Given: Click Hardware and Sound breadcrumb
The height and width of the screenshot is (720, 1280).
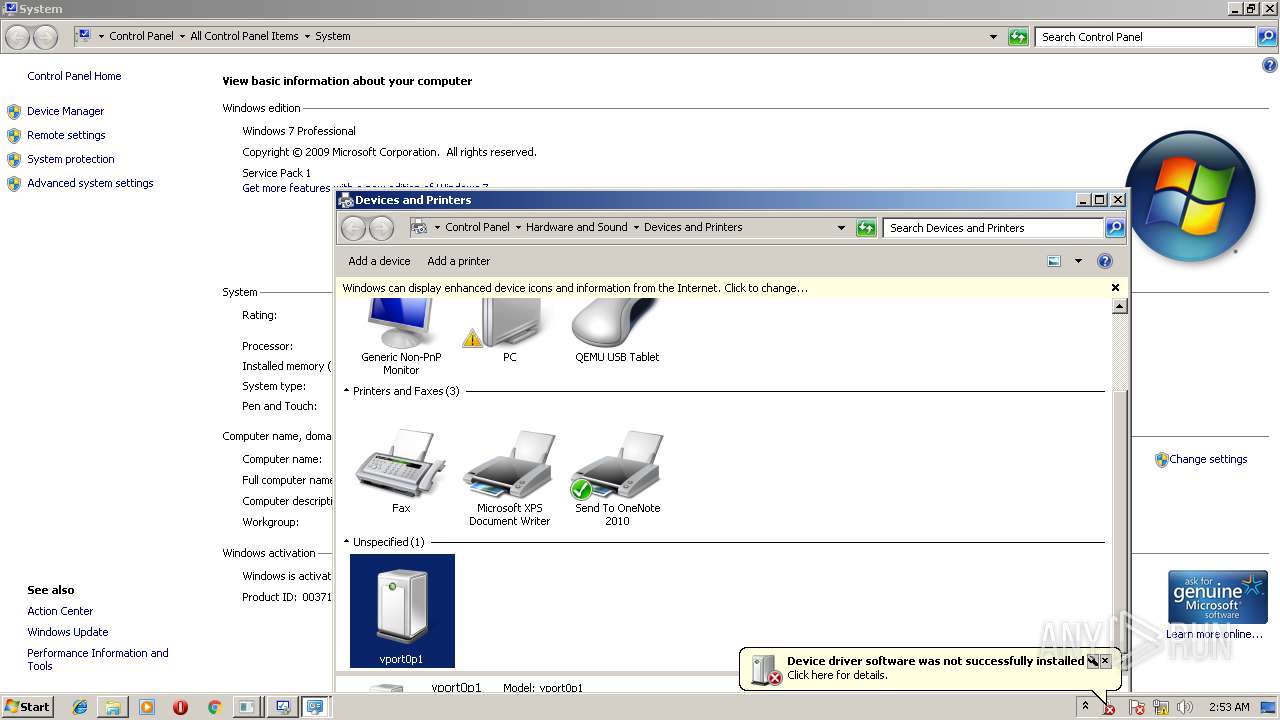Looking at the screenshot, I should click(x=577, y=227).
